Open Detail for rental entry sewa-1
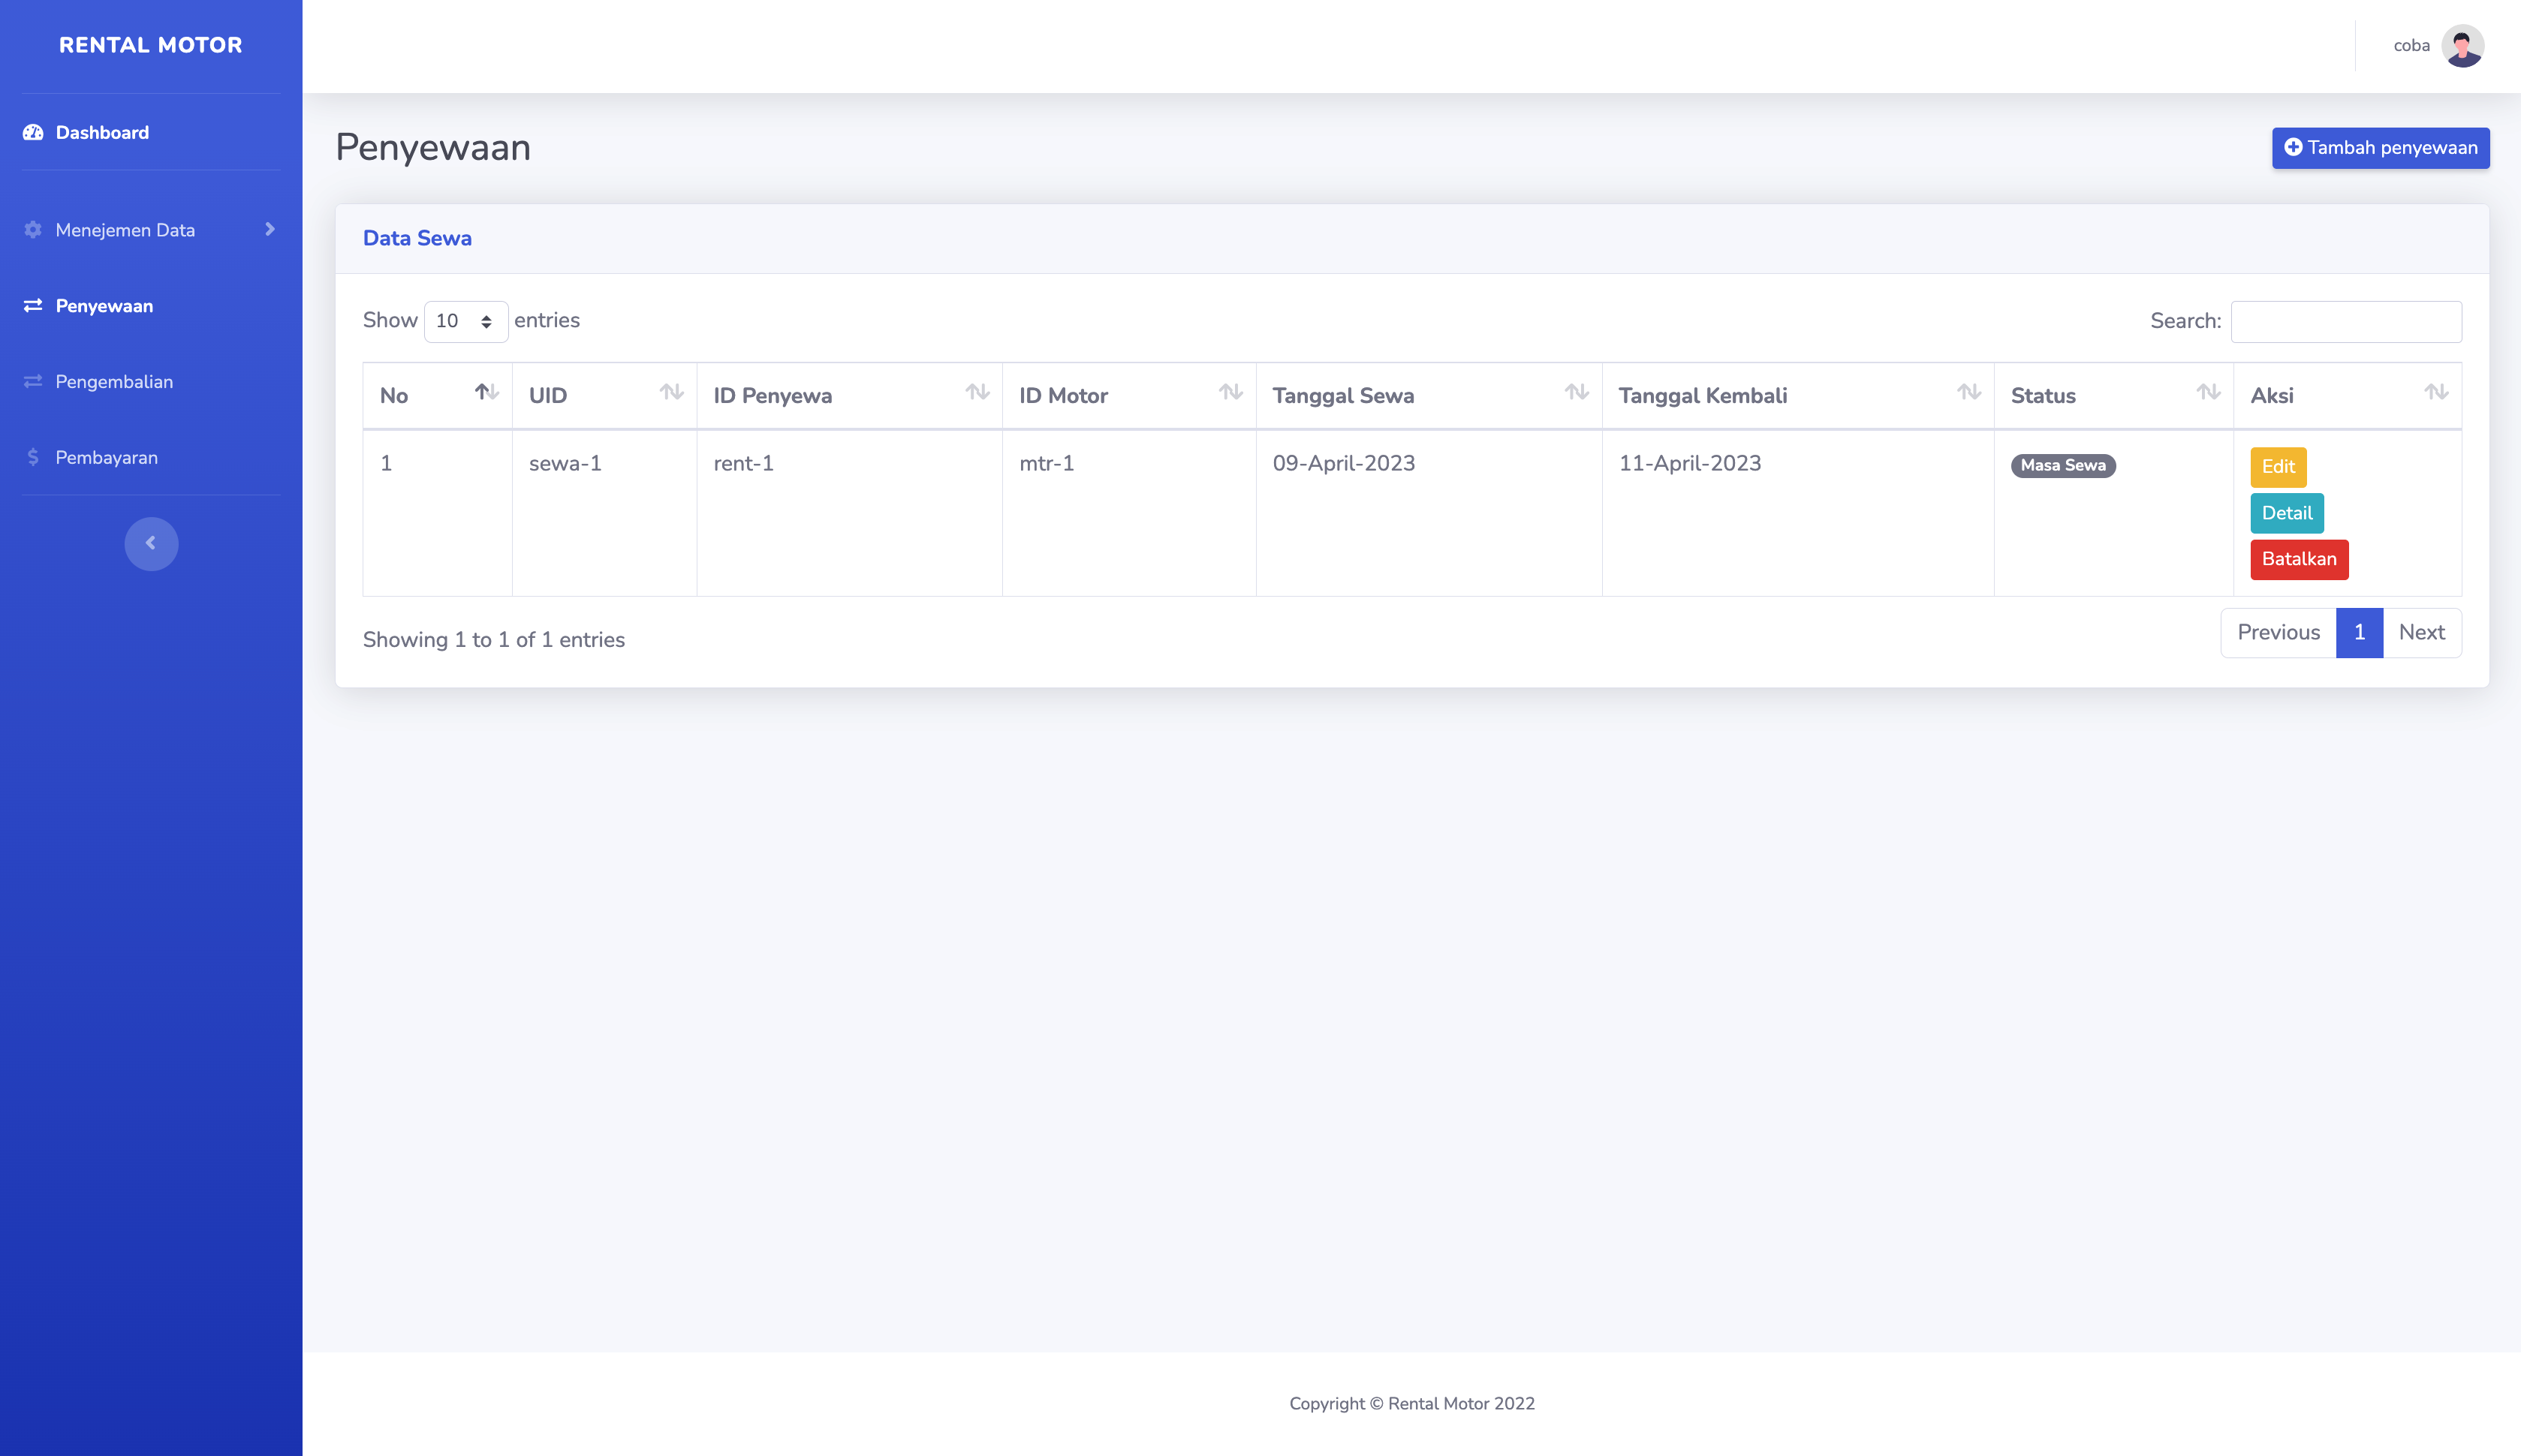 (x=2287, y=513)
